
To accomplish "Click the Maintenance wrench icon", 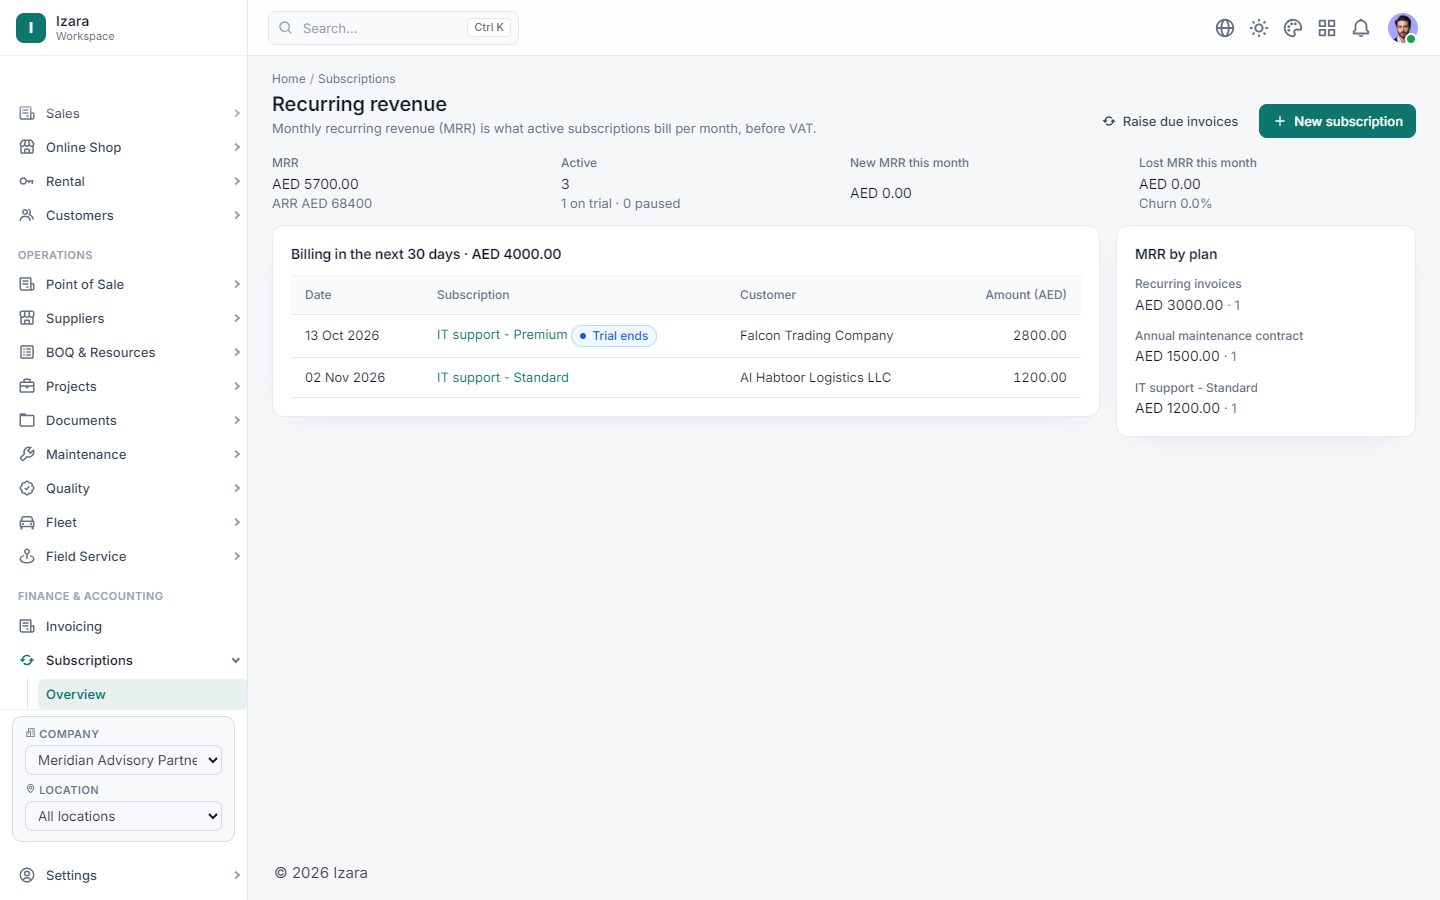I will 27,454.
